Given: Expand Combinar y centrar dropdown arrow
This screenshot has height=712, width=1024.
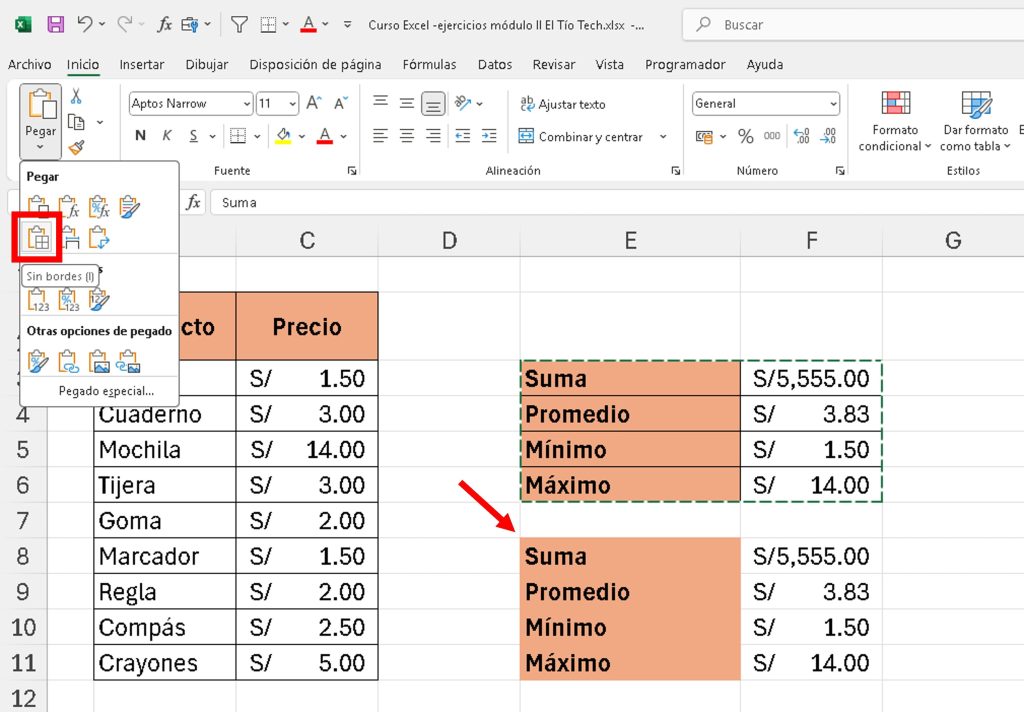Looking at the screenshot, I should tap(663, 137).
